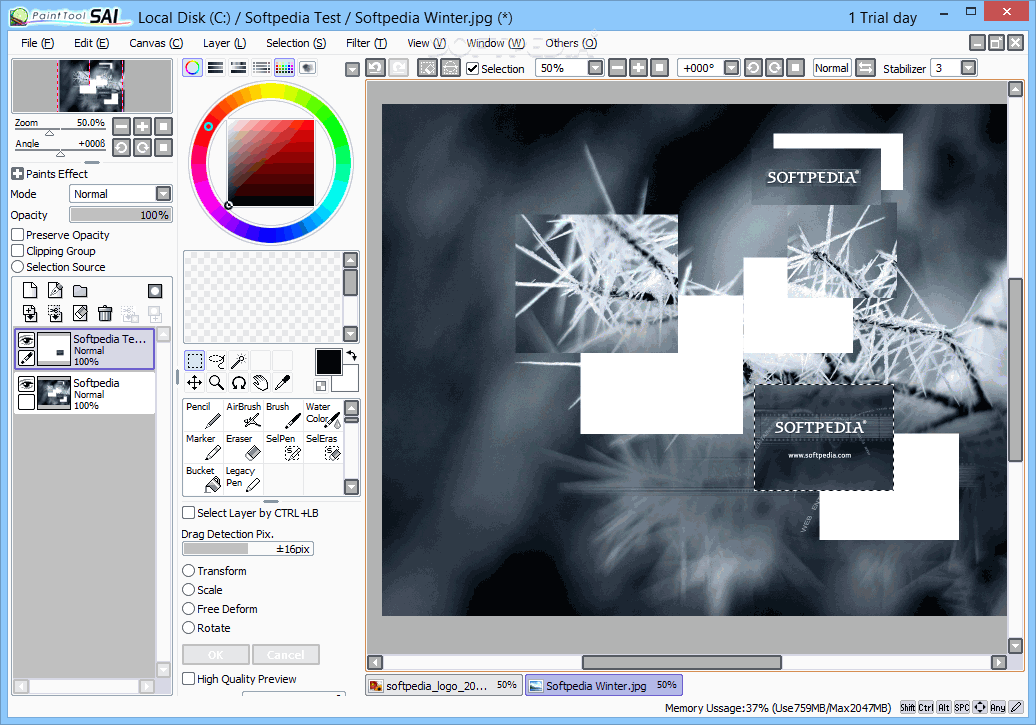Adjust the Drag Detection ±16pix slider
This screenshot has width=1036, height=725.
248,549
